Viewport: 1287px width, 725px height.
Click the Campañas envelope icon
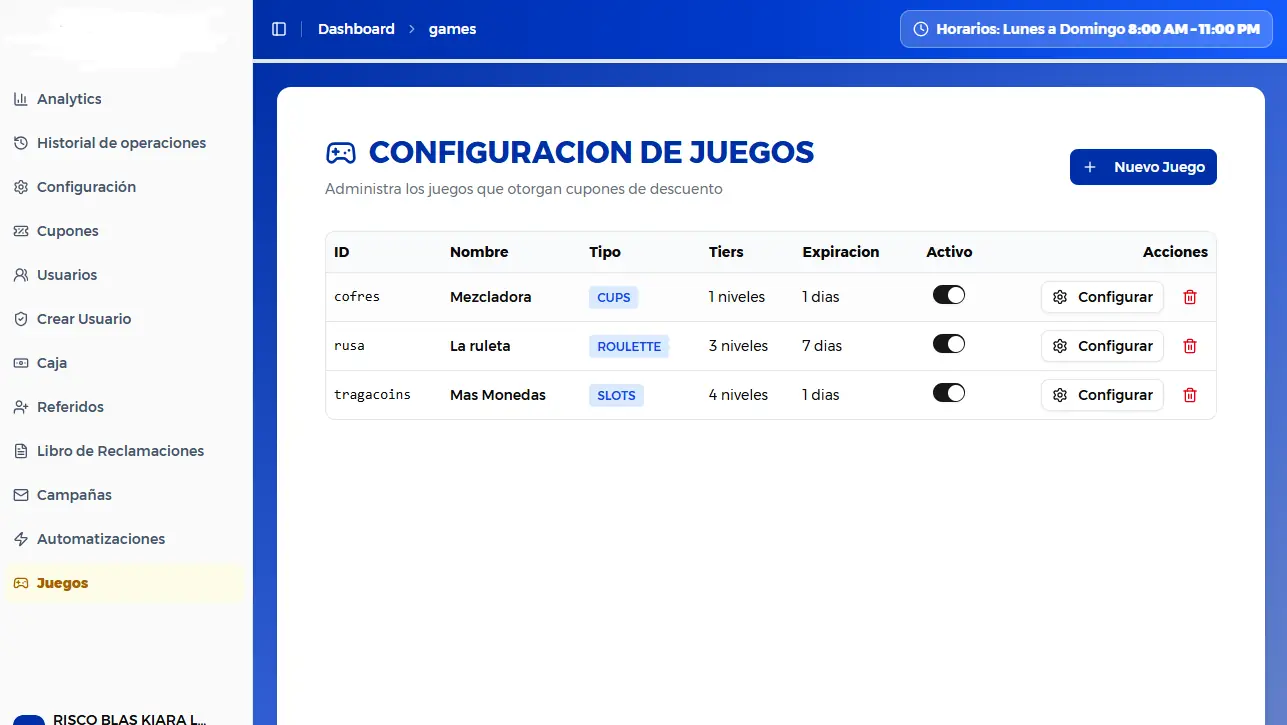point(20,495)
